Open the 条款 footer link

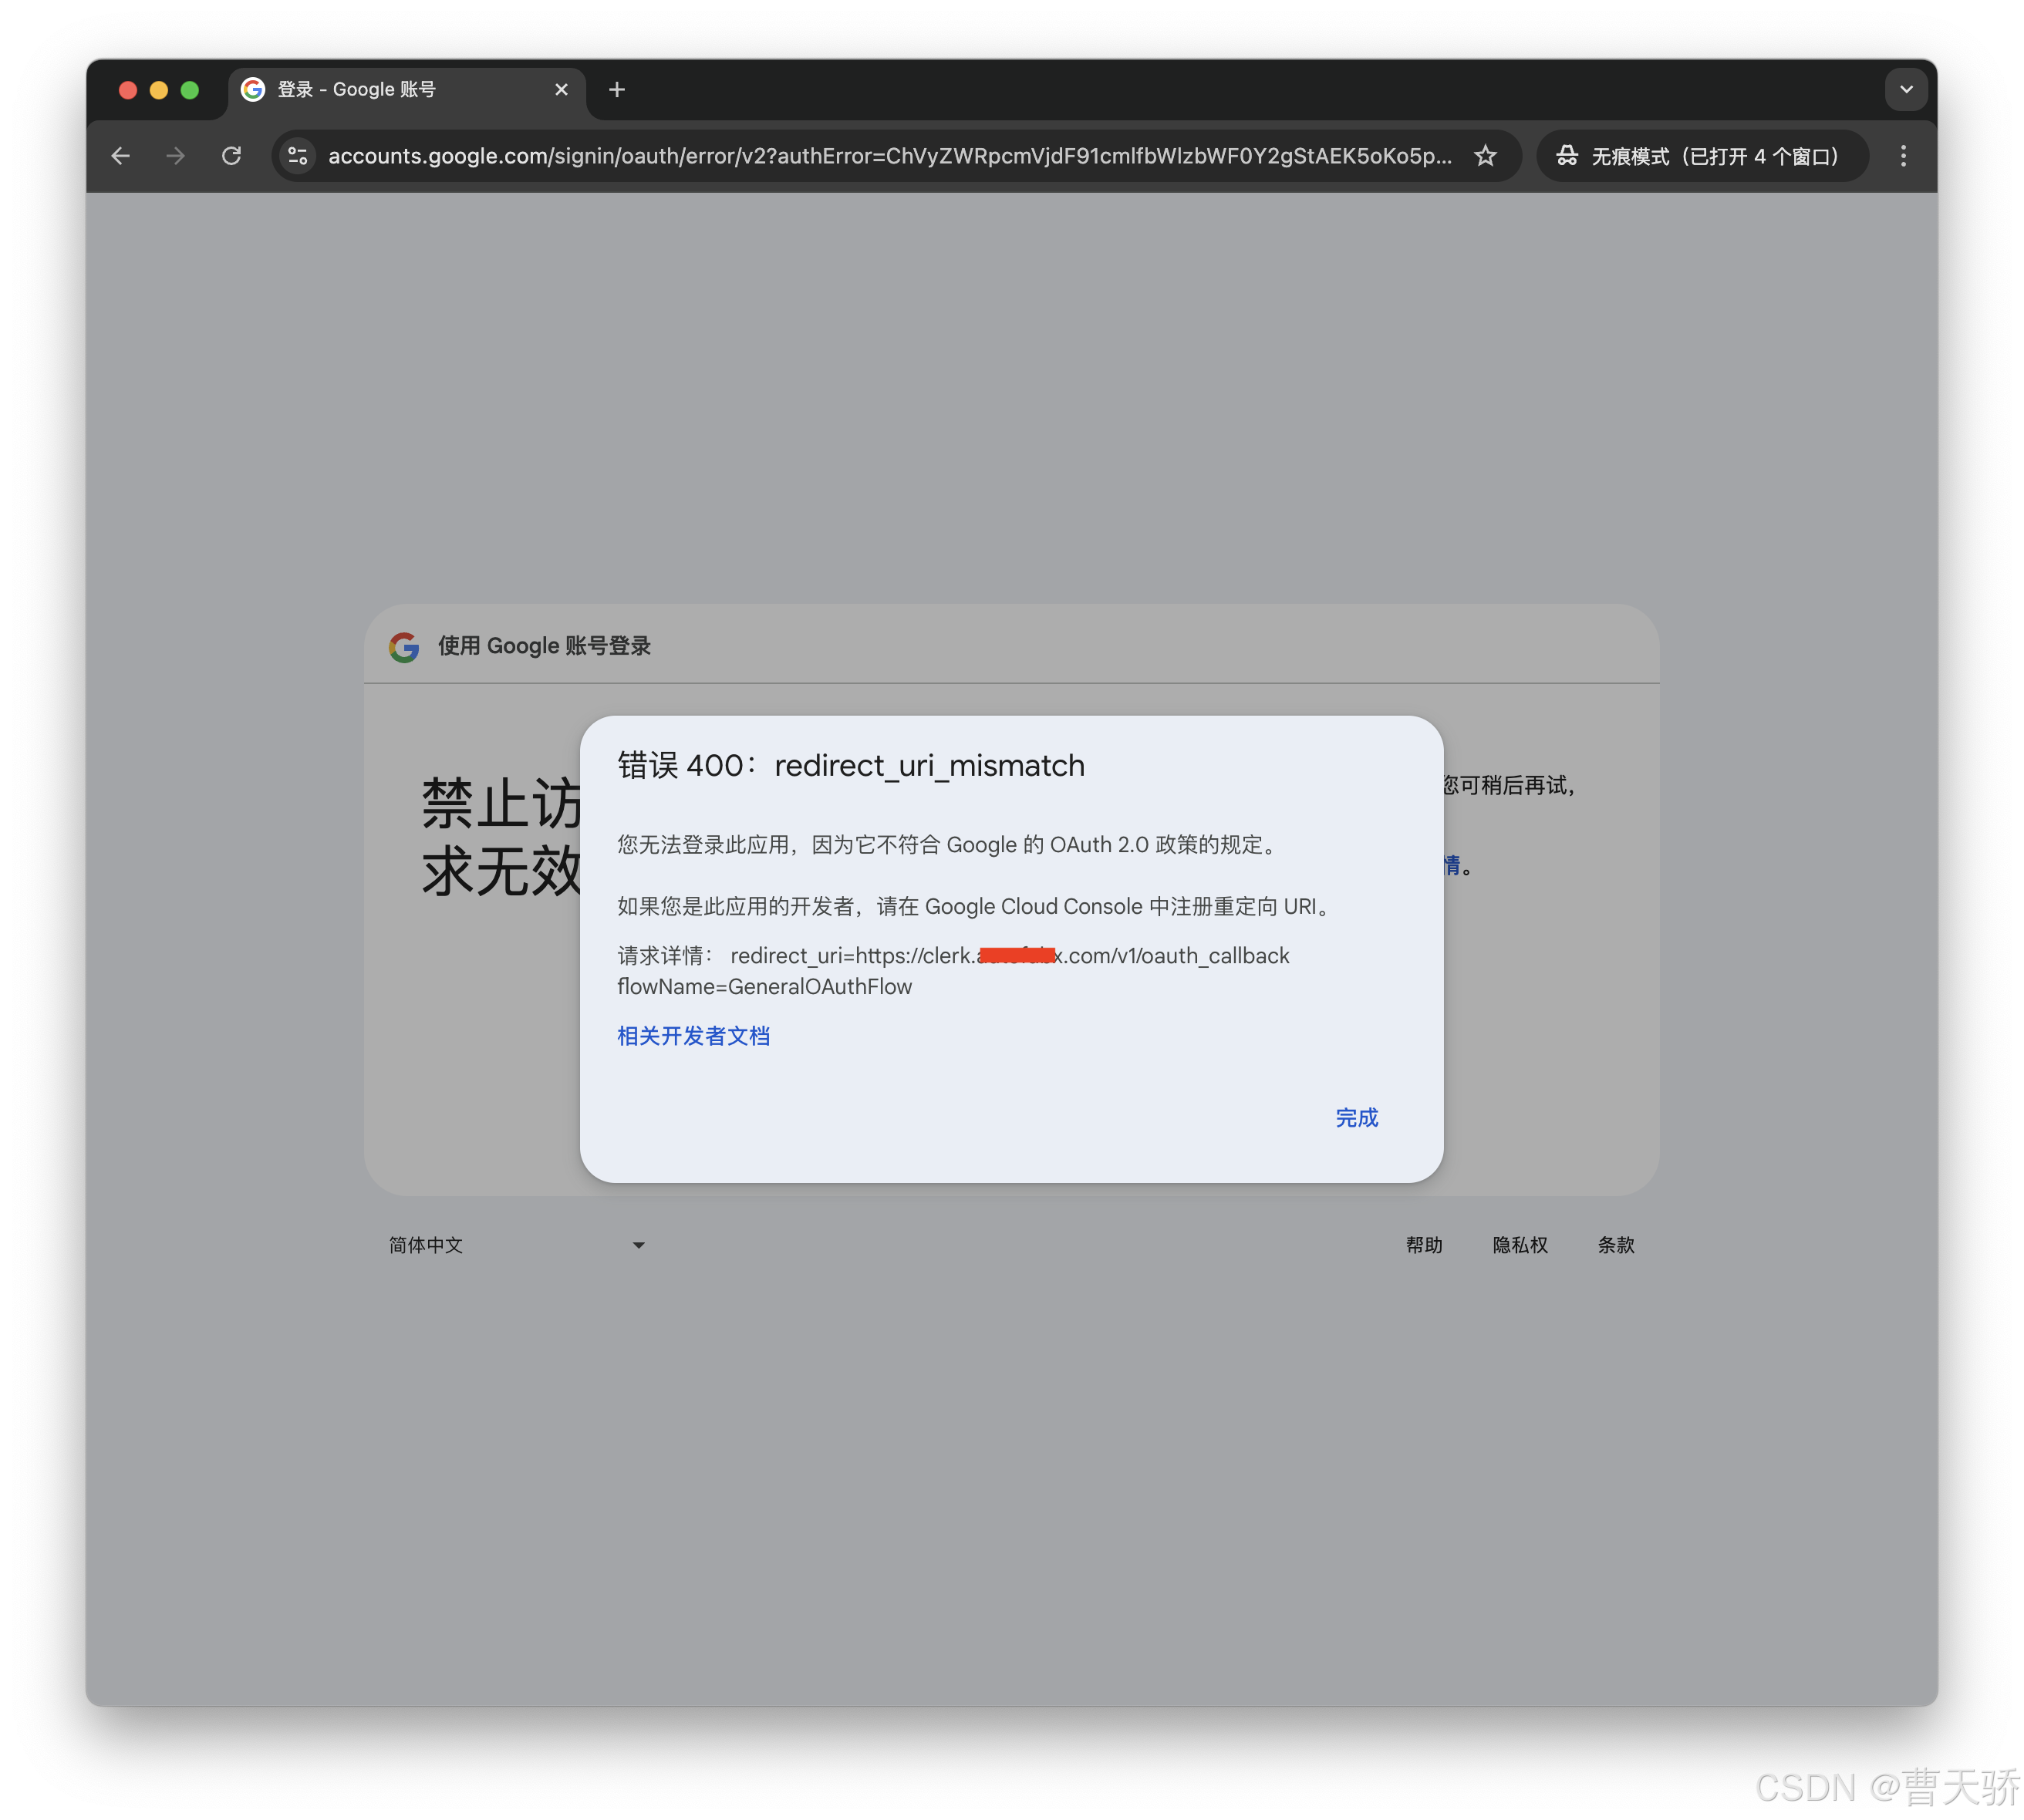pos(1615,1245)
